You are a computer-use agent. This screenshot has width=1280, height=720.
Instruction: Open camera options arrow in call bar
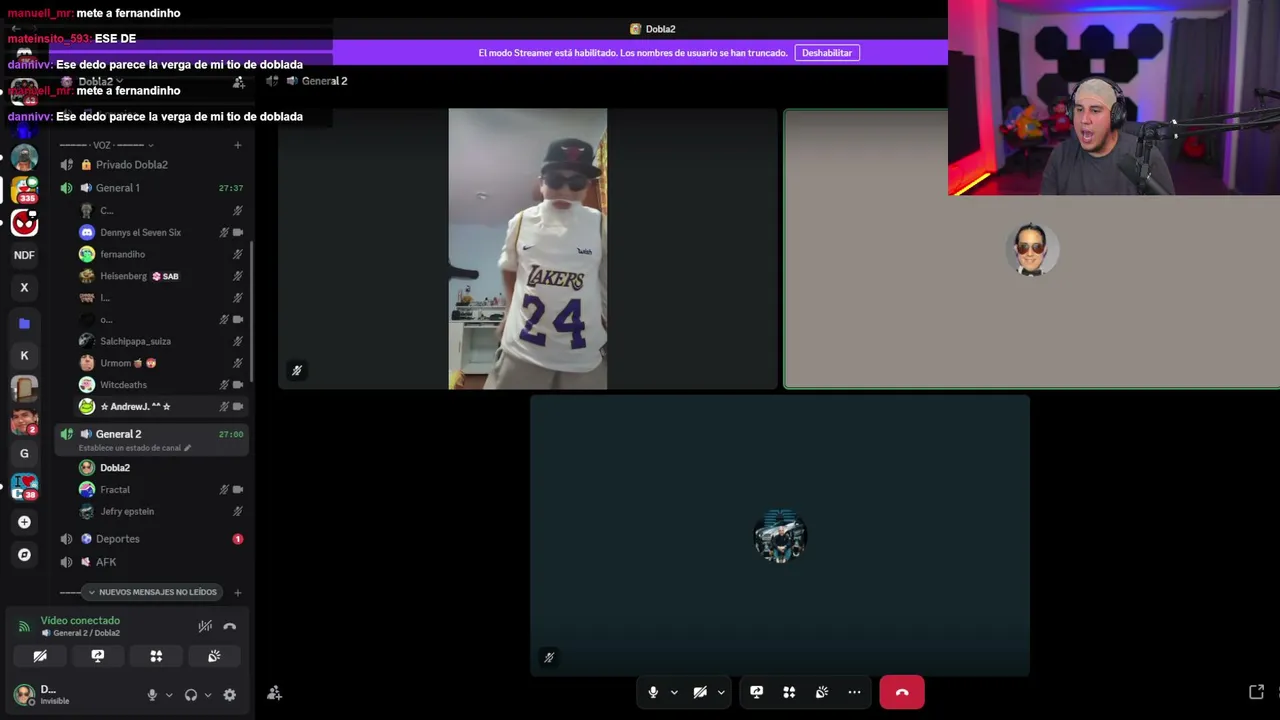tap(721, 692)
